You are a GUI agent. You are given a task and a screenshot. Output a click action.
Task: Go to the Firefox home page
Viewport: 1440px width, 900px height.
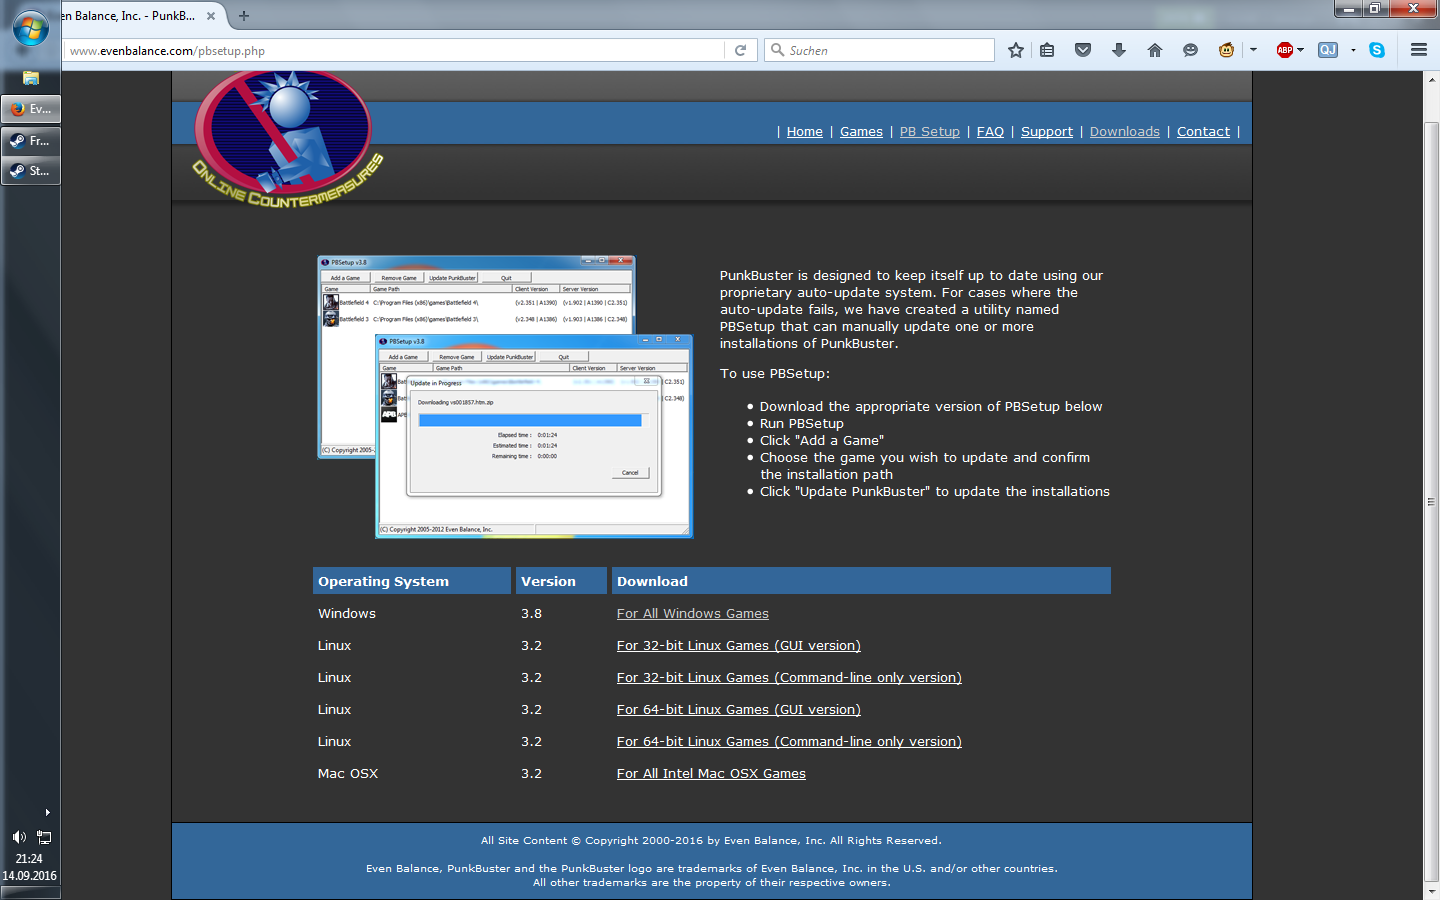(1155, 50)
